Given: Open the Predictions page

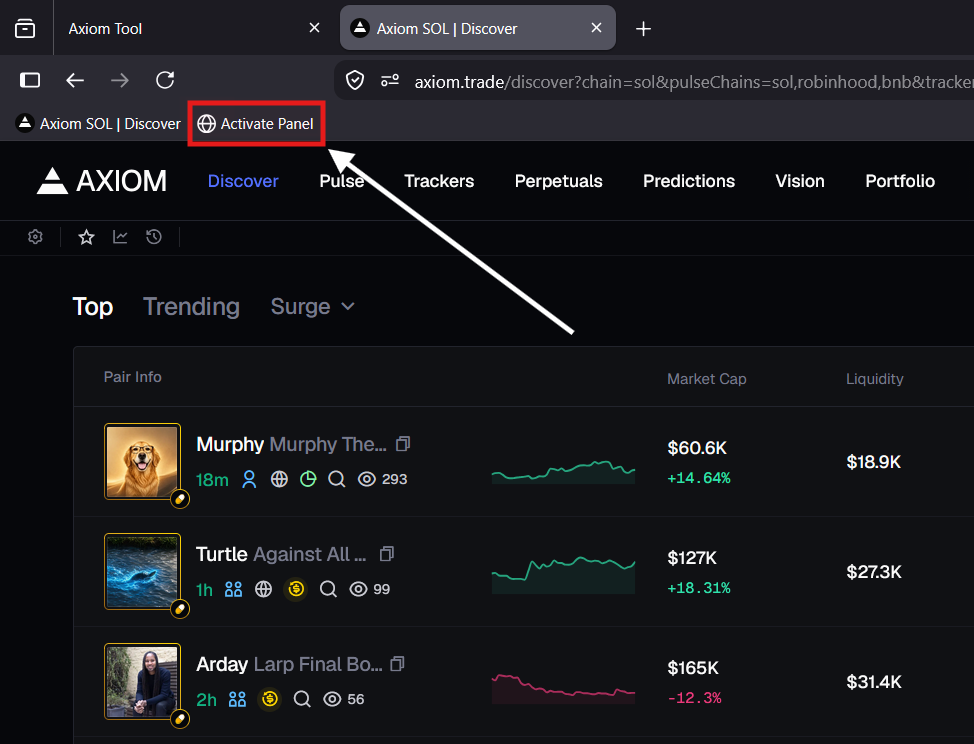Looking at the screenshot, I should [x=689, y=181].
